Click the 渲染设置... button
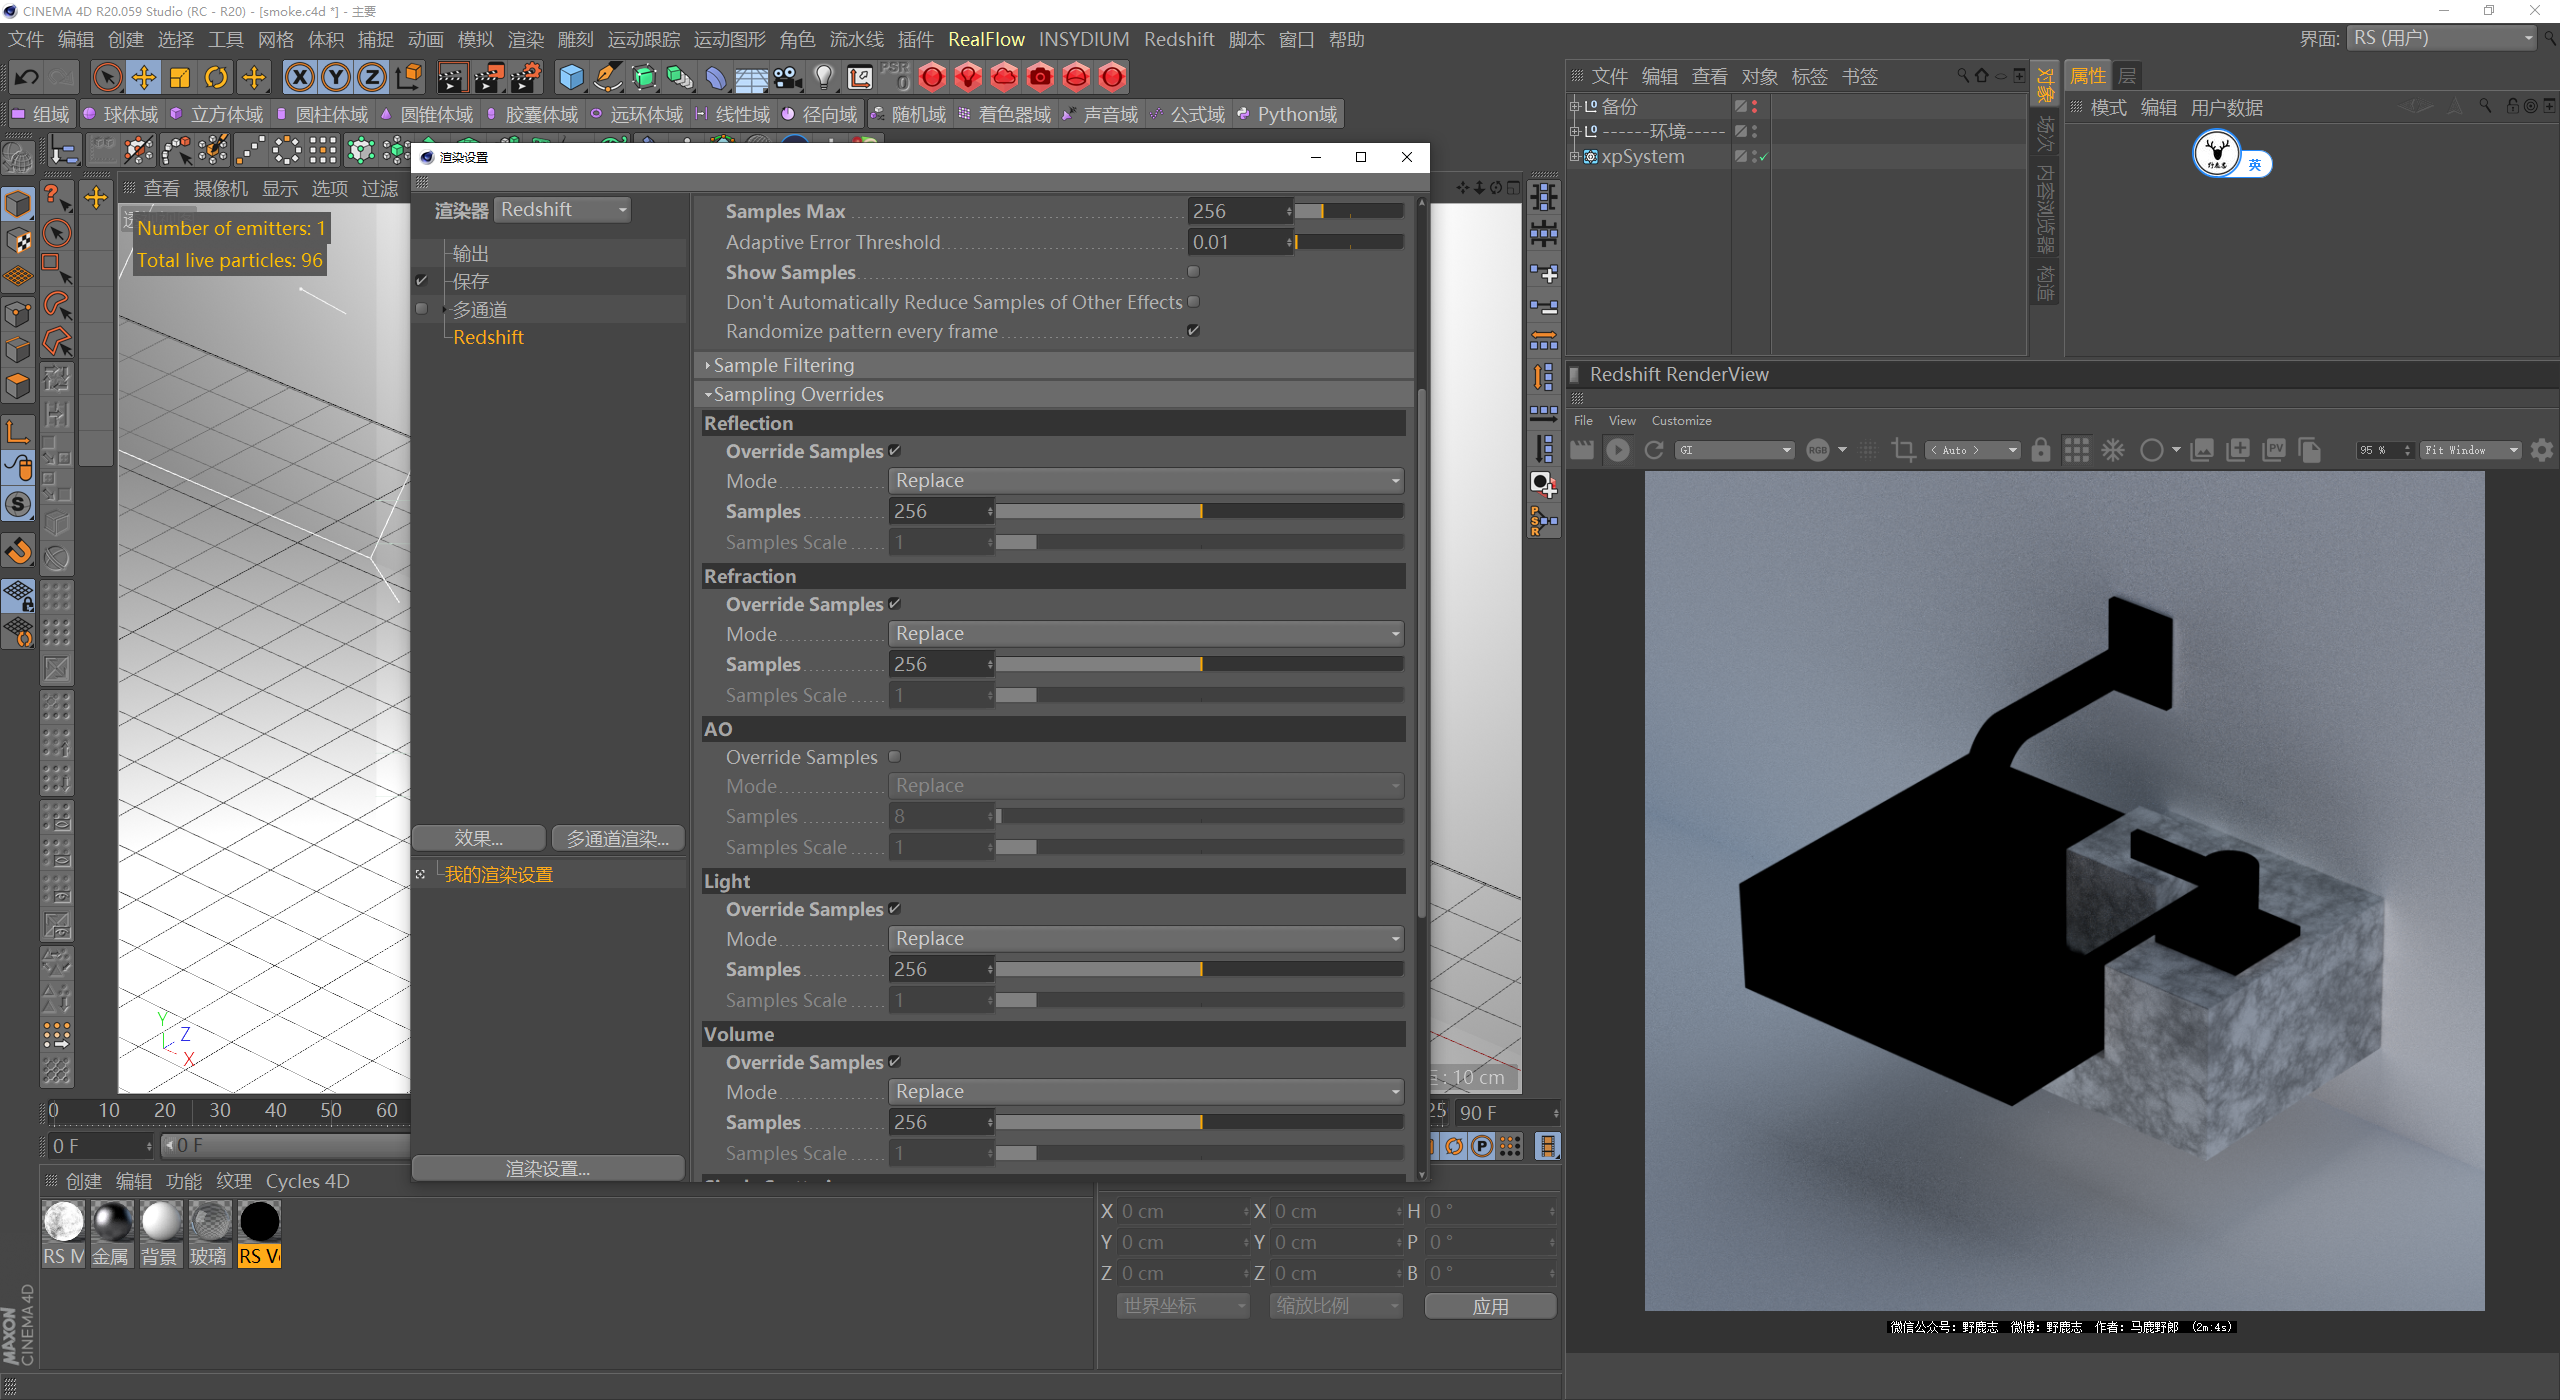2560x1400 pixels. [548, 1169]
